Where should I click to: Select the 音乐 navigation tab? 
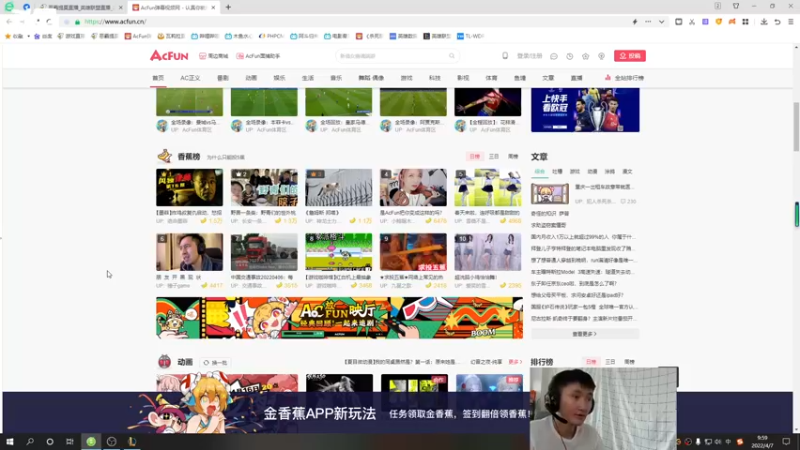point(336,78)
